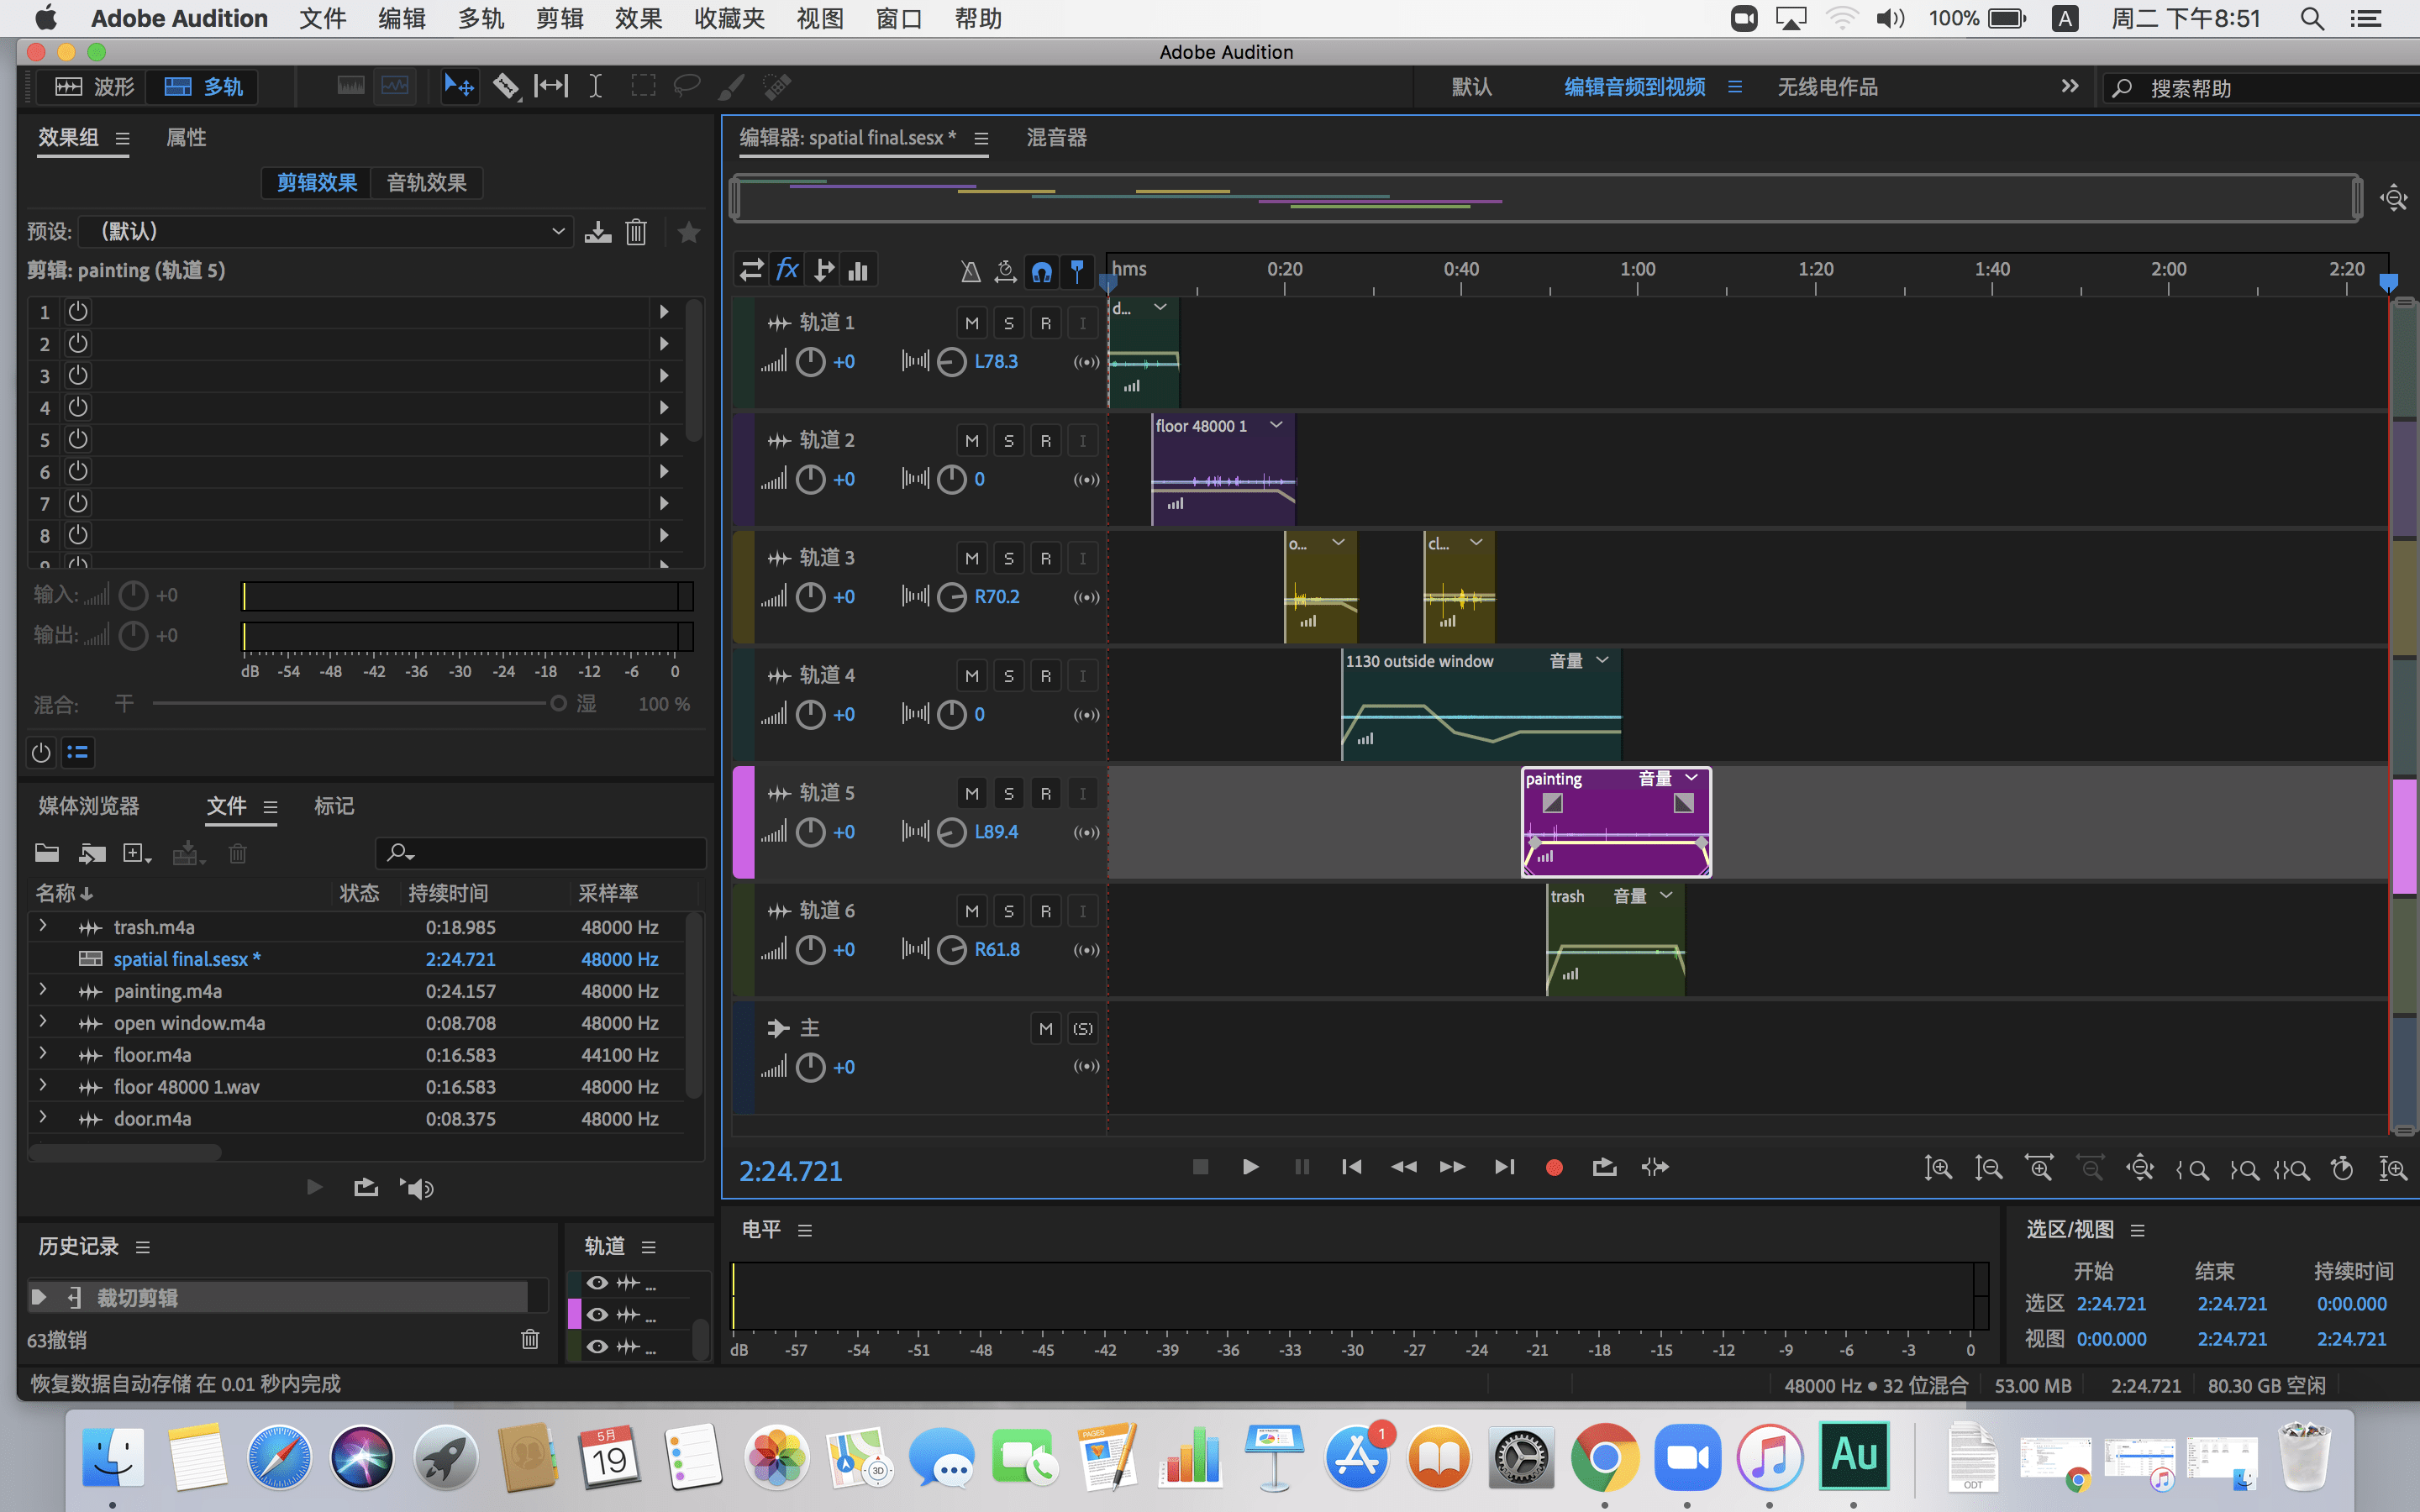Viewport: 2420px width, 1512px height.
Task: Expand door.m4a file row
Action: [43, 1117]
